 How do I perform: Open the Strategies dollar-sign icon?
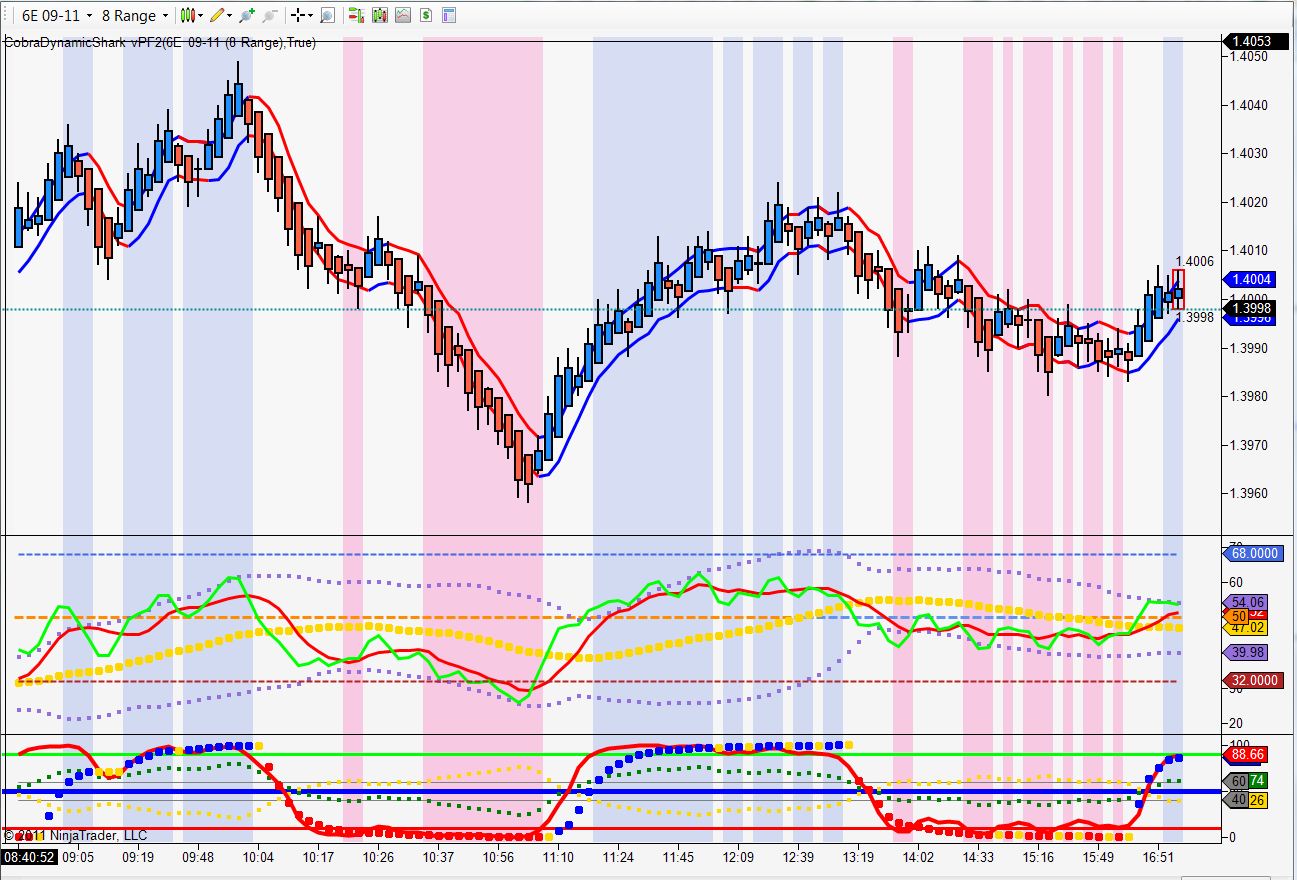(425, 16)
